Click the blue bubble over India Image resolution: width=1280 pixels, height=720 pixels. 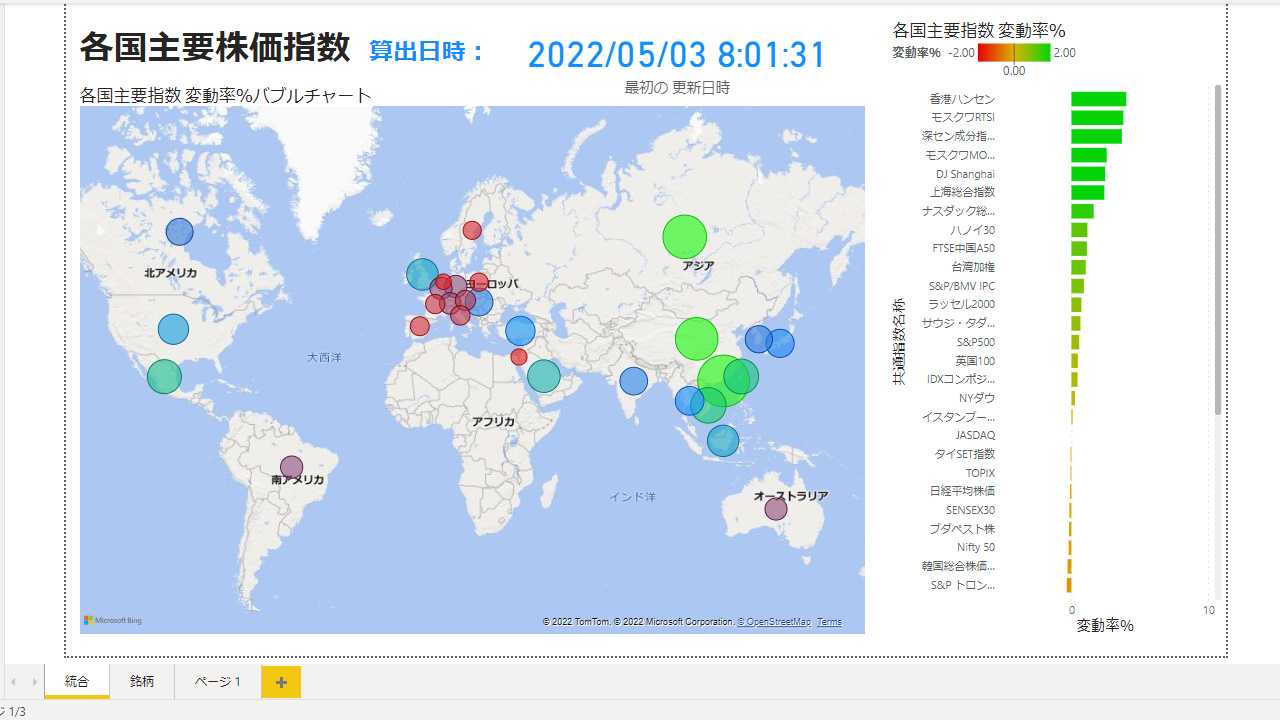tap(633, 381)
